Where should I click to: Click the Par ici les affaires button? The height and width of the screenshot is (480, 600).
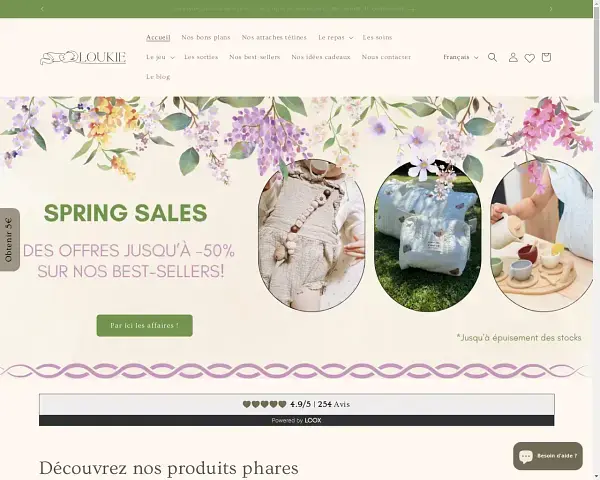(x=145, y=326)
